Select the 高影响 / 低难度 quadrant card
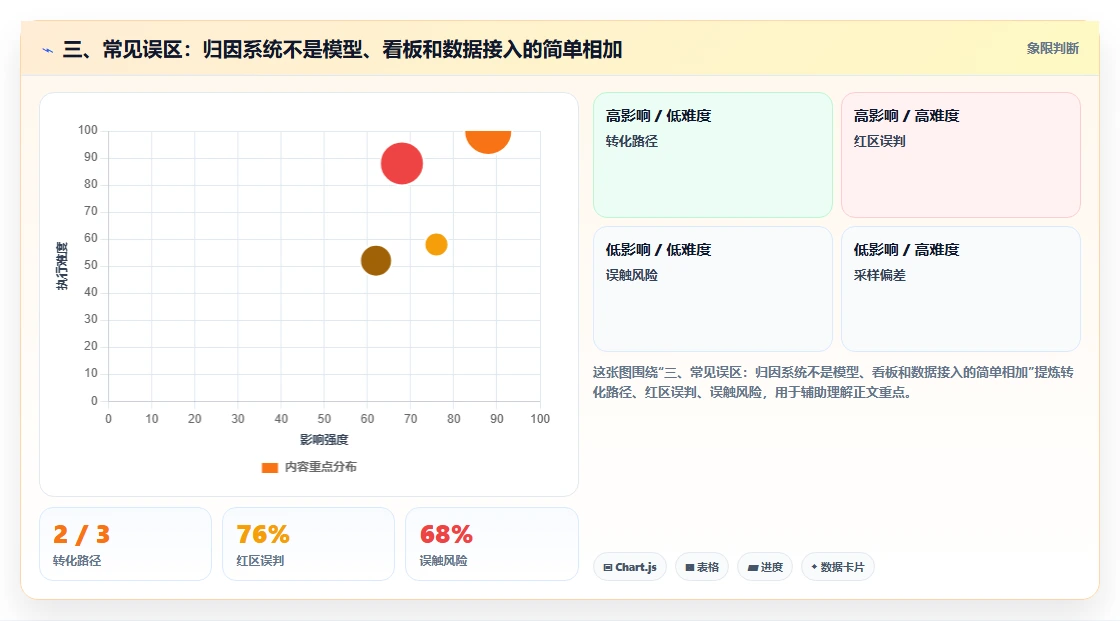This screenshot has width=1120, height=621. pos(713,155)
